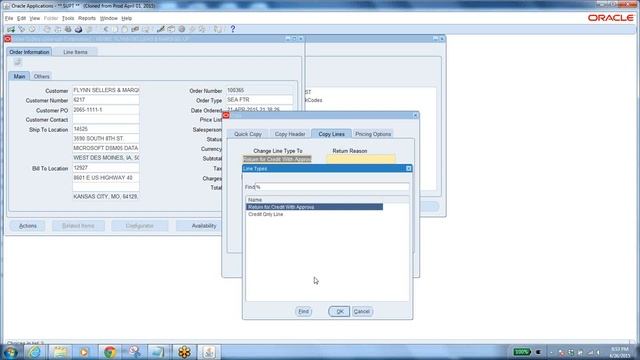Switch to the Others sub-tab
The width and height of the screenshot is (640, 360).
(42, 76)
